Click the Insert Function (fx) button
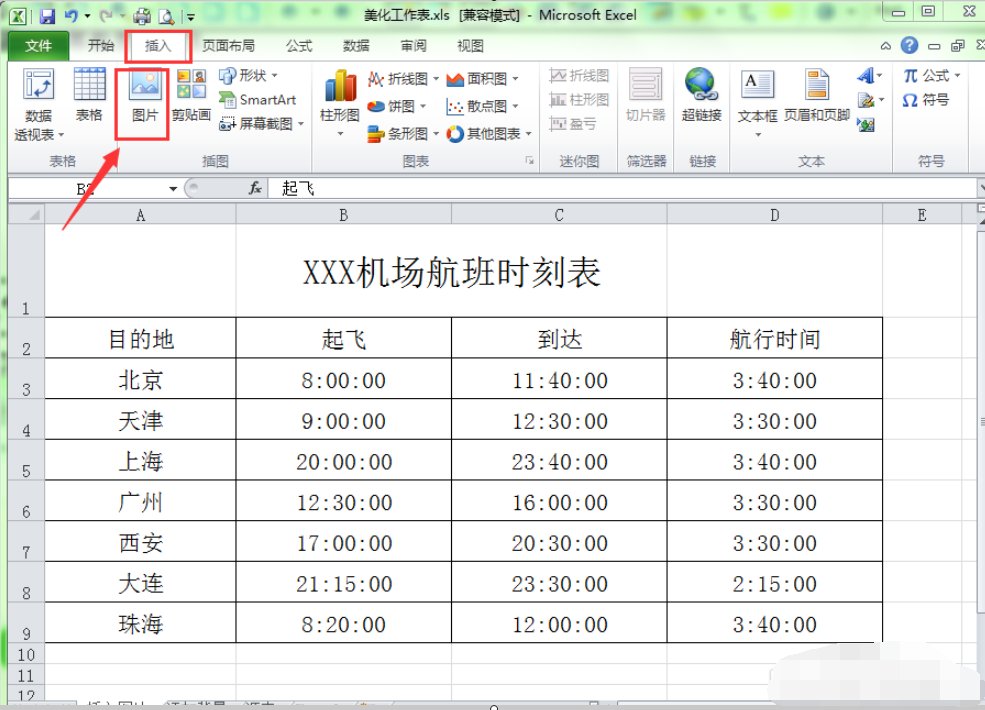The image size is (985, 710). click(254, 188)
